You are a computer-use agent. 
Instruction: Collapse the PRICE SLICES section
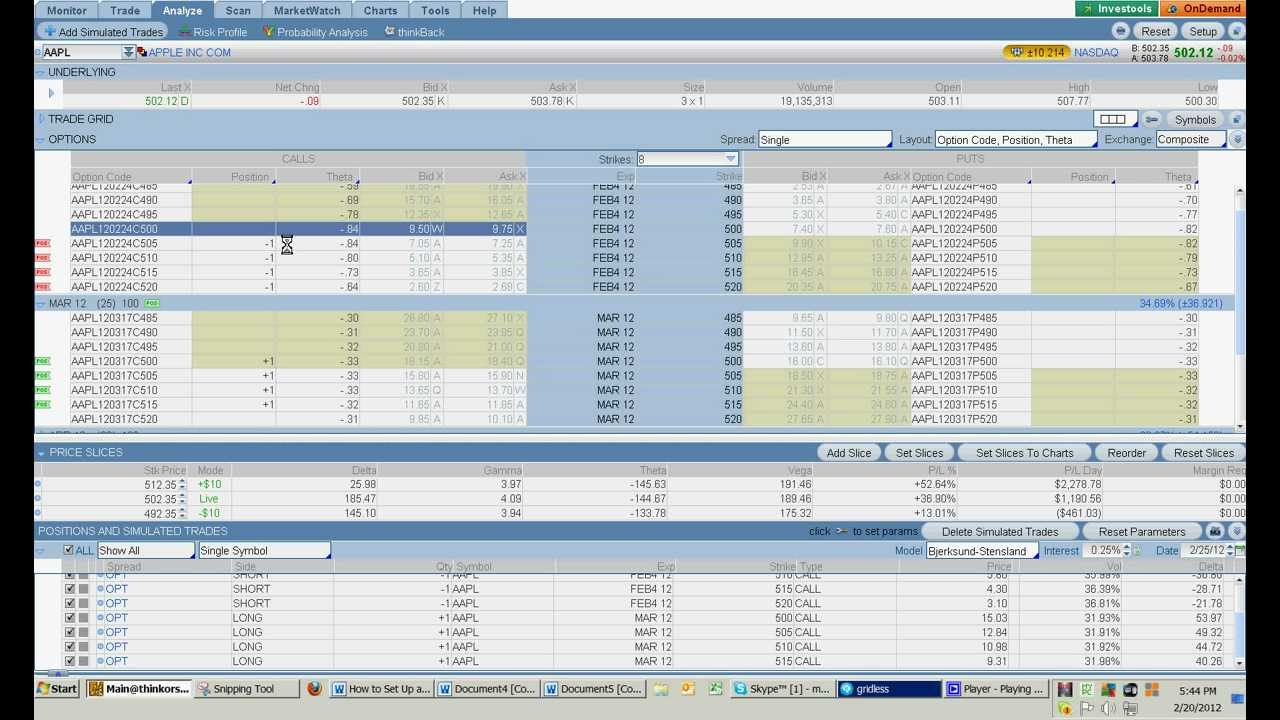tap(41, 453)
